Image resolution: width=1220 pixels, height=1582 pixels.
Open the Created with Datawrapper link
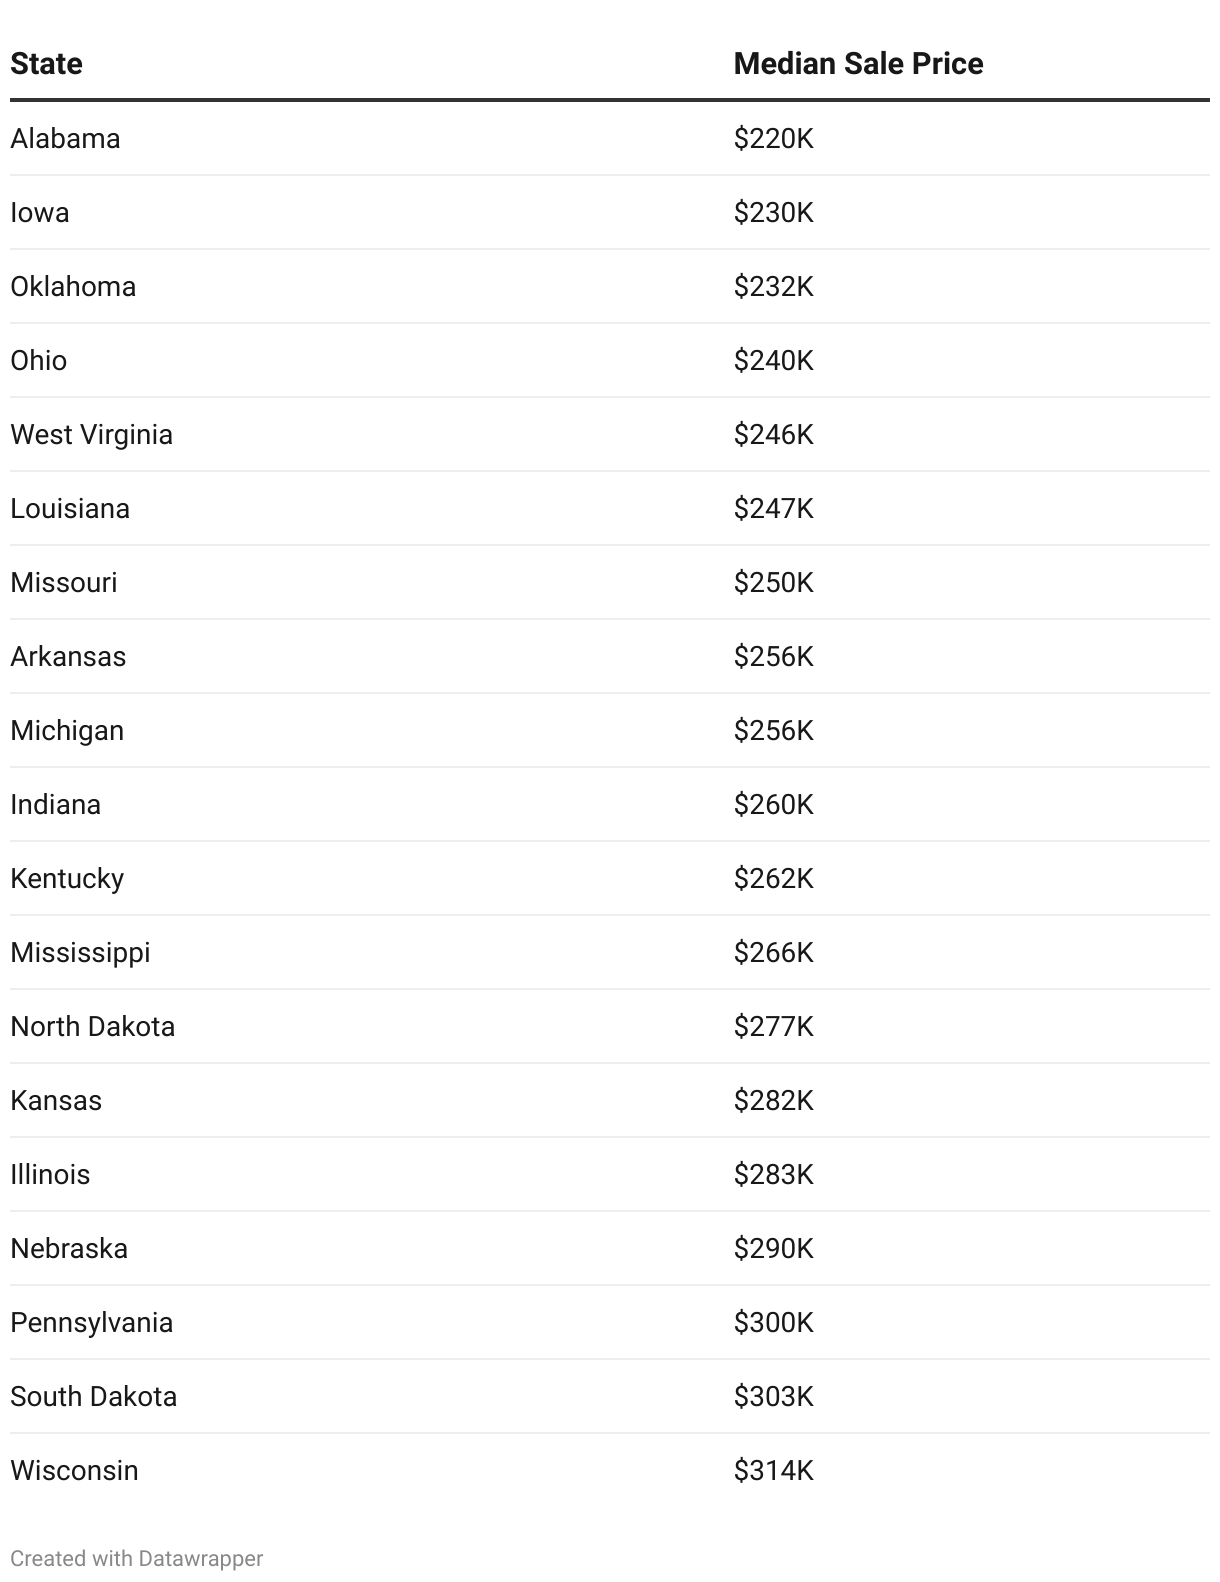tap(137, 1558)
